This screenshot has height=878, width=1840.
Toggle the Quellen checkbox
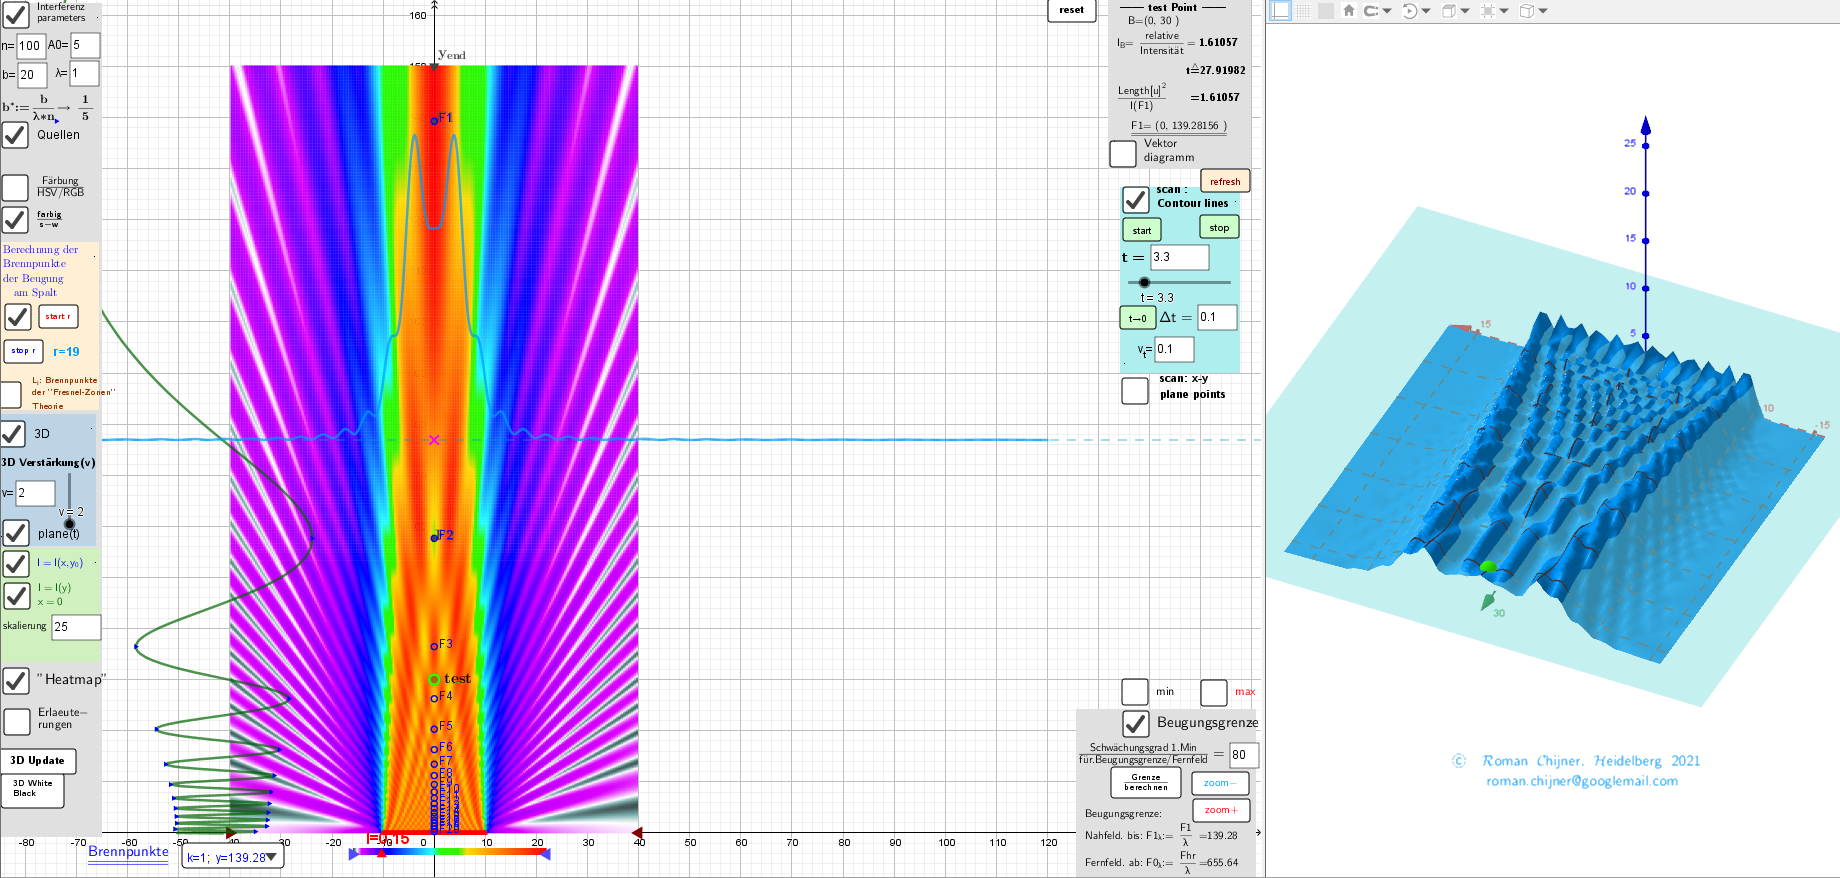[15, 134]
